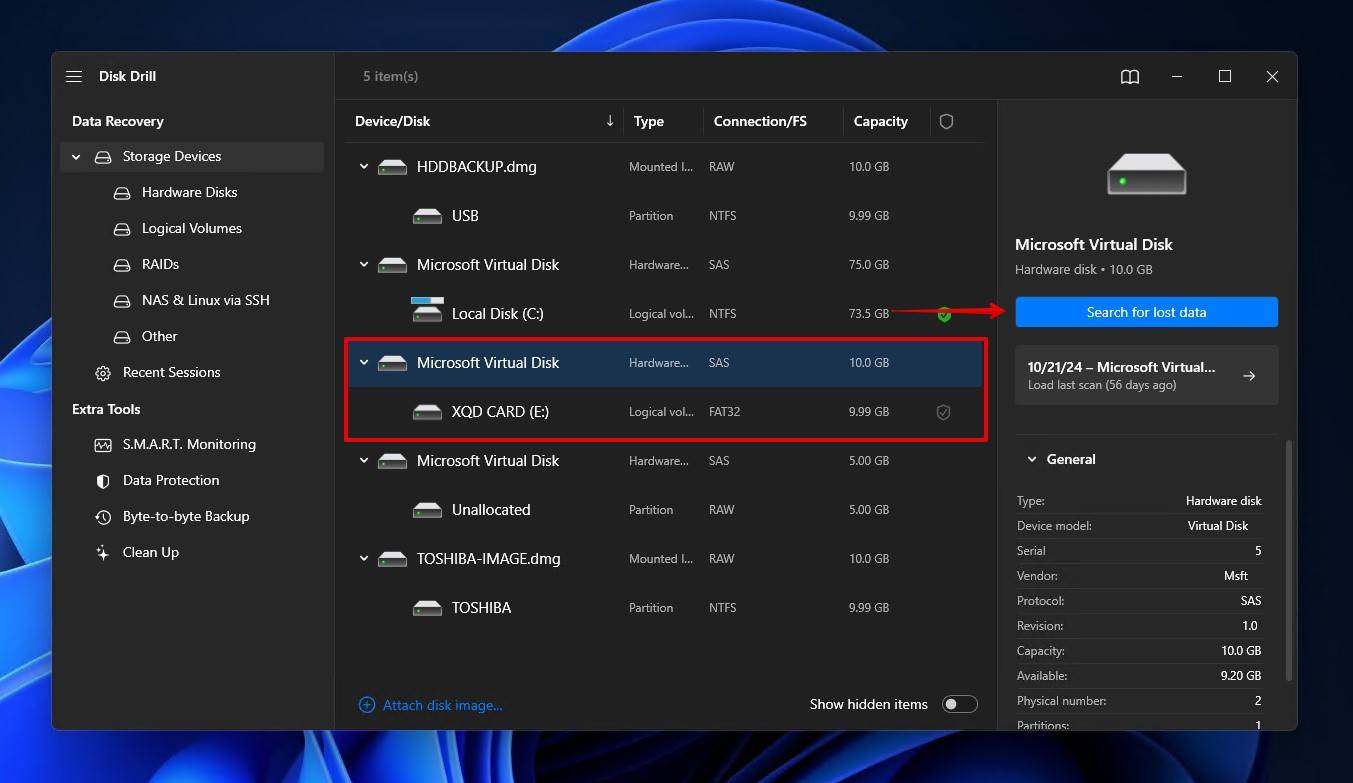This screenshot has height=783, width=1353.
Task: Click the plus icon for Attach disk image
Action: [367, 705]
